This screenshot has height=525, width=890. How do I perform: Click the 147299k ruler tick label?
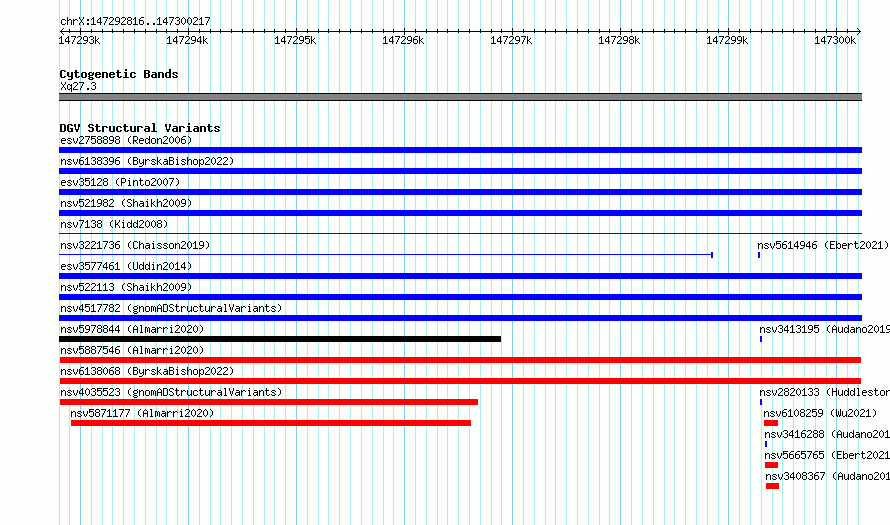tap(727, 40)
